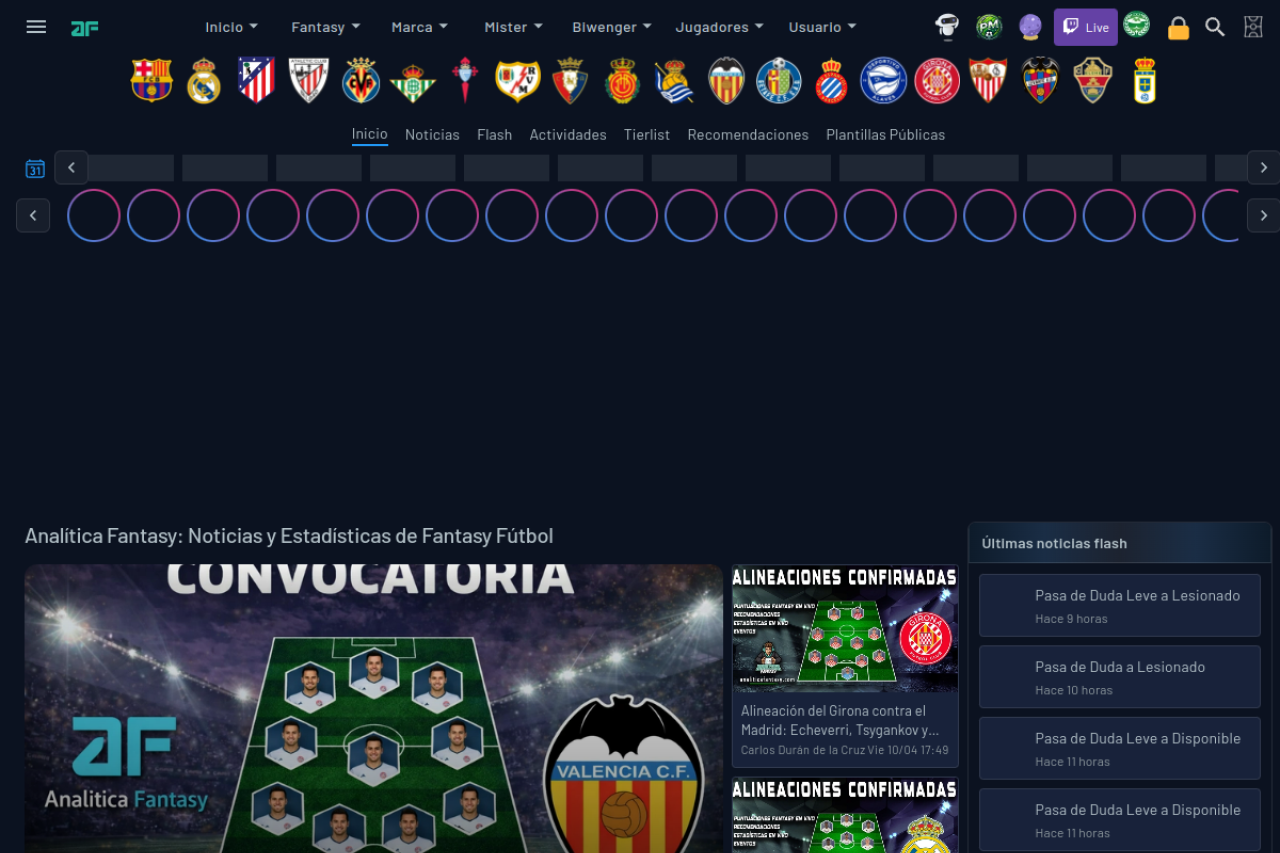Expand the Fantasy dropdown menu
Image resolution: width=1280 pixels, height=853 pixels.
326,27
